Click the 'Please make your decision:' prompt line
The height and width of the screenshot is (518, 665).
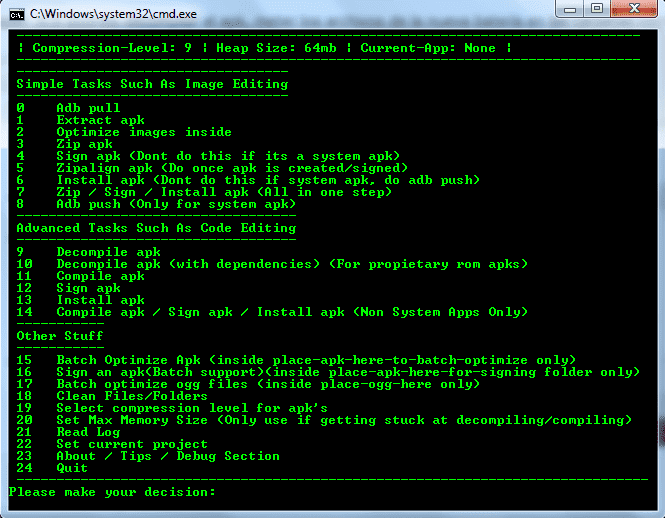click(x=112, y=492)
